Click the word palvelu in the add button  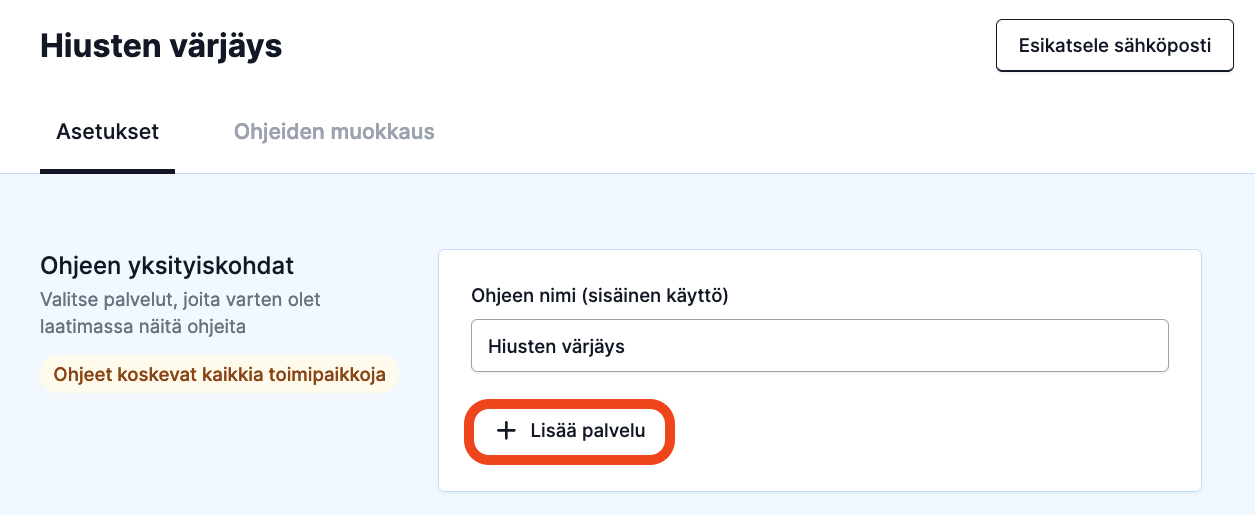613,431
